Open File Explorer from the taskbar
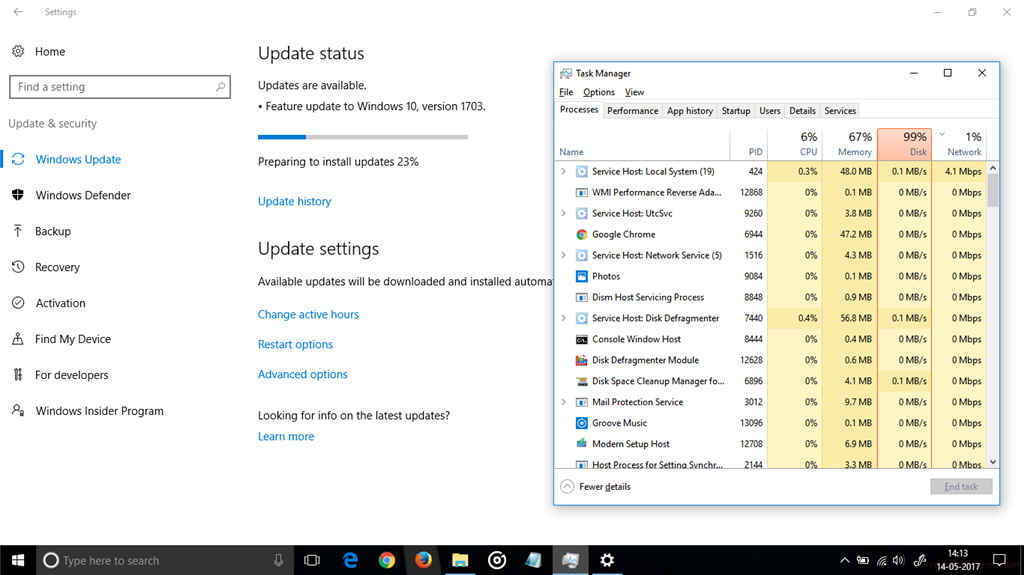Image resolution: width=1024 pixels, height=575 pixels. pos(460,560)
